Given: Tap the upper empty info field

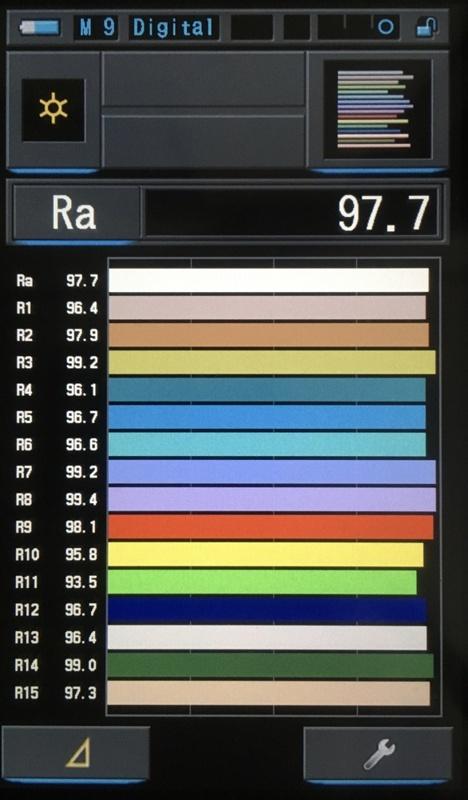Looking at the screenshot, I should (x=204, y=80).
